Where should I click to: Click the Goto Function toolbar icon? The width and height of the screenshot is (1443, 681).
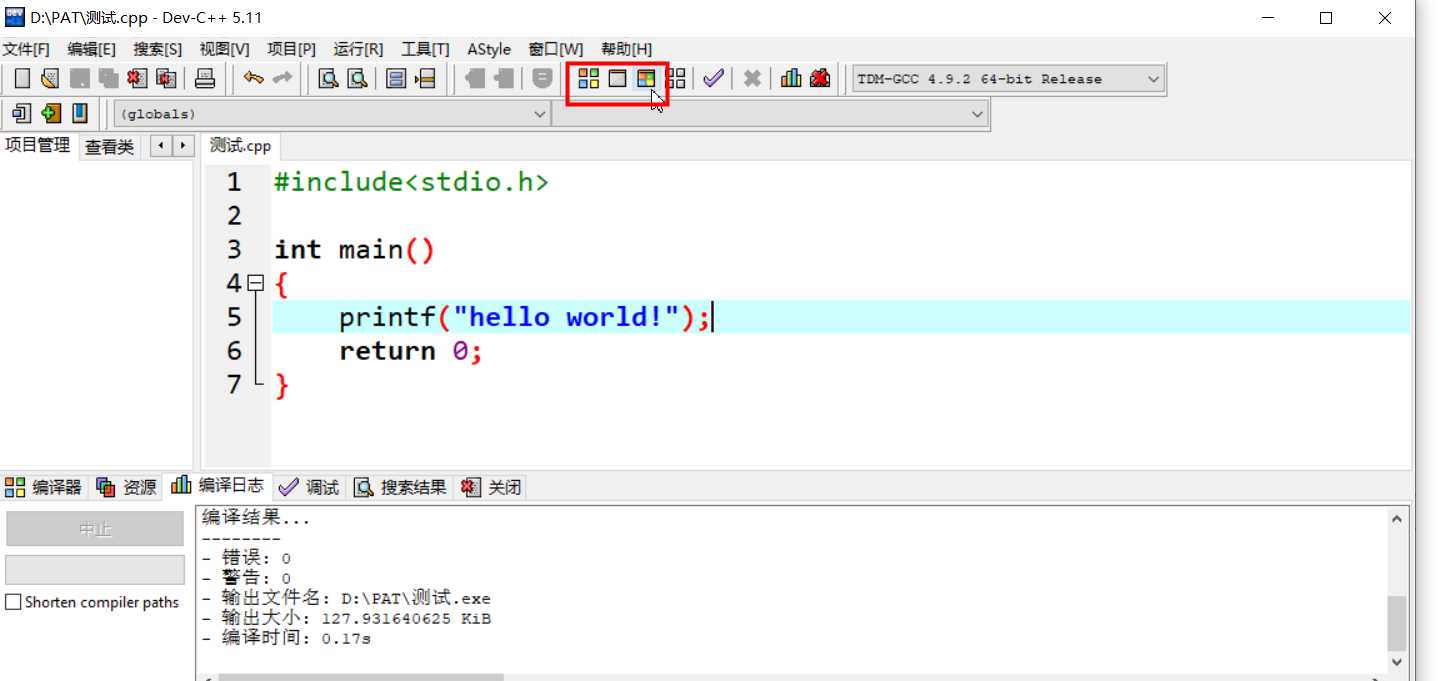[x=396, y=78]
